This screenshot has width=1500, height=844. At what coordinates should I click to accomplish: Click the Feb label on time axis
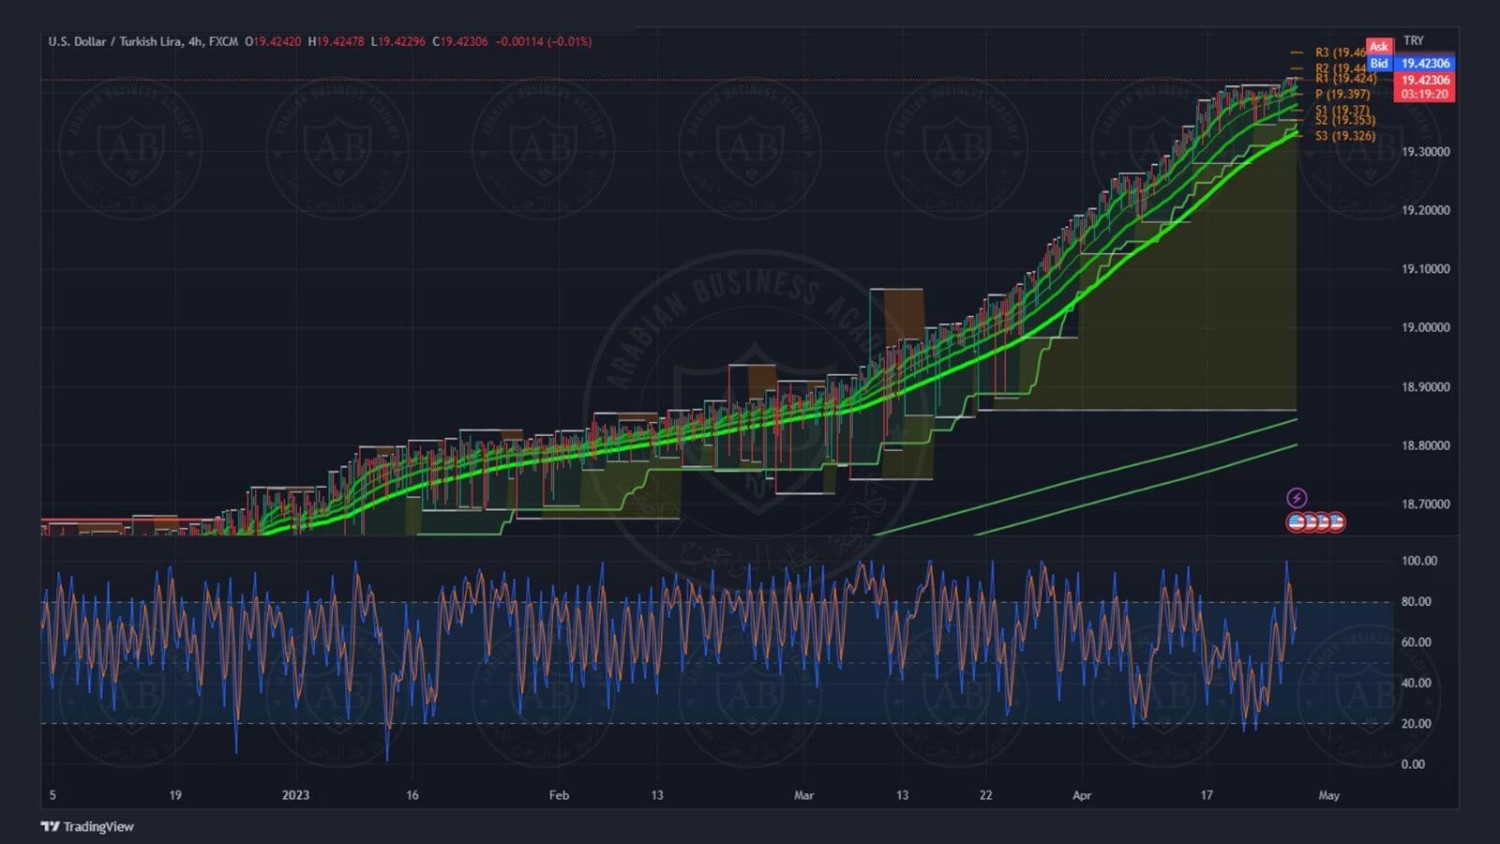click(x=559, y=796)
